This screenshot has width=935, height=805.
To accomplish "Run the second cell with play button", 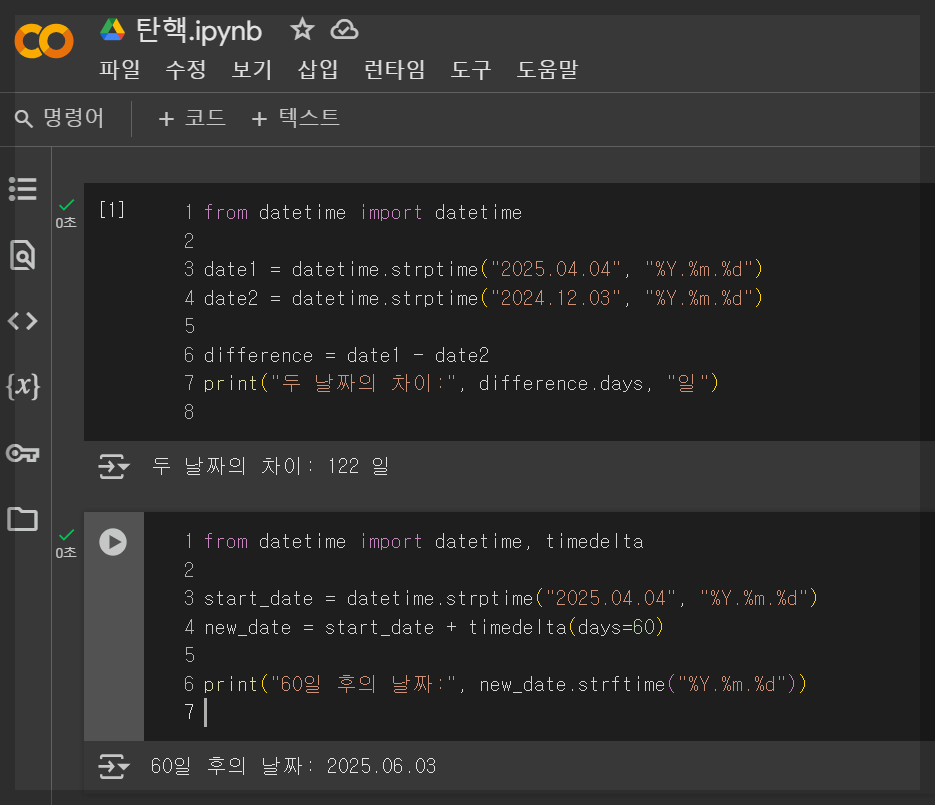I will click(x=113, y=542).
